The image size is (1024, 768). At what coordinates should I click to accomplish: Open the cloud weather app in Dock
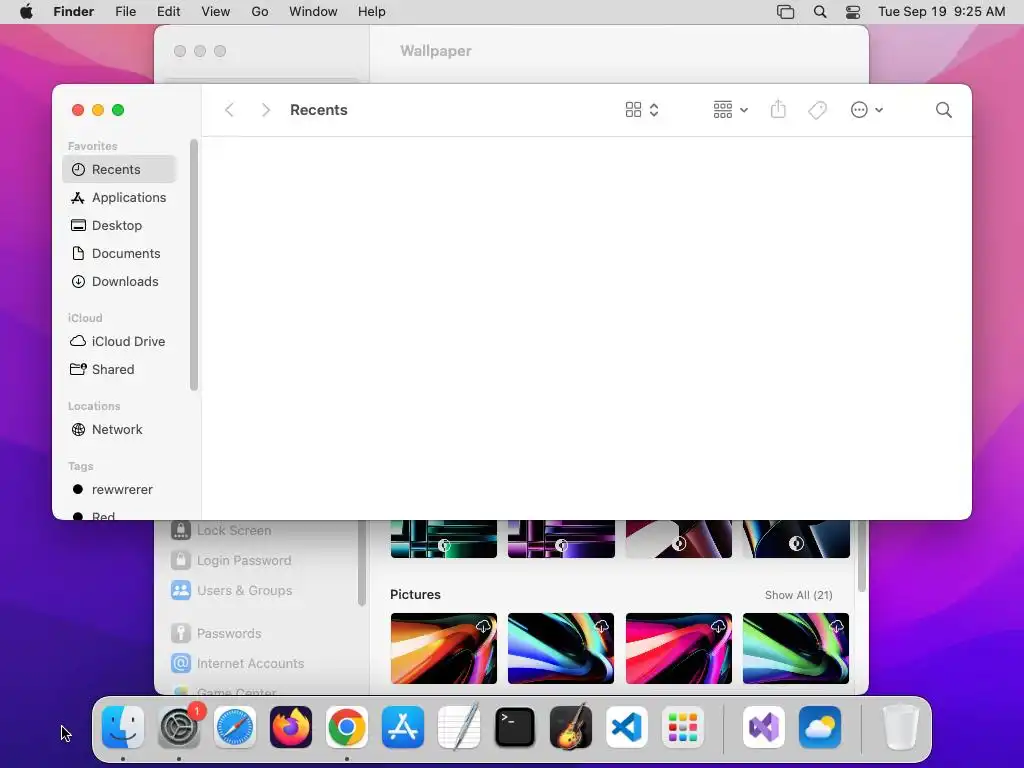click(820, 727)
